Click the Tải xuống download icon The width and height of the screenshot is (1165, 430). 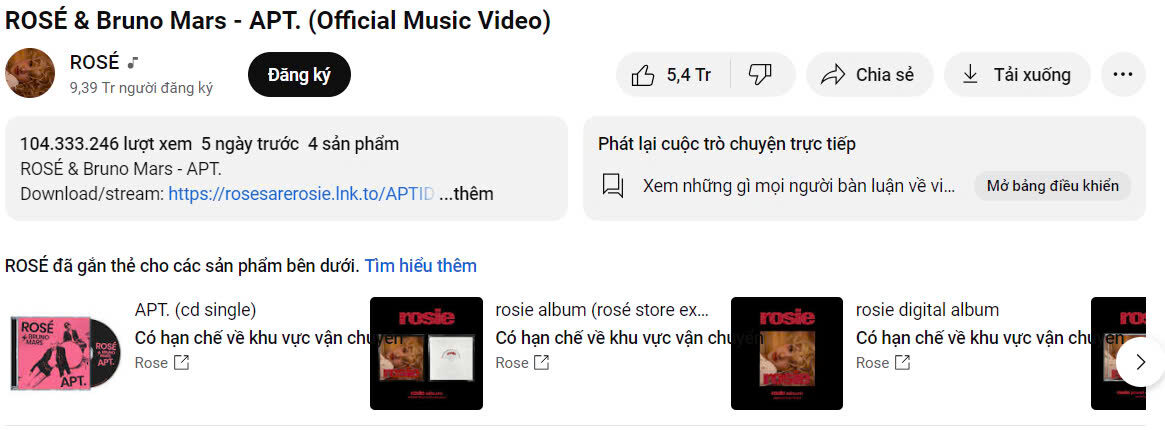[x=970, y=75]
